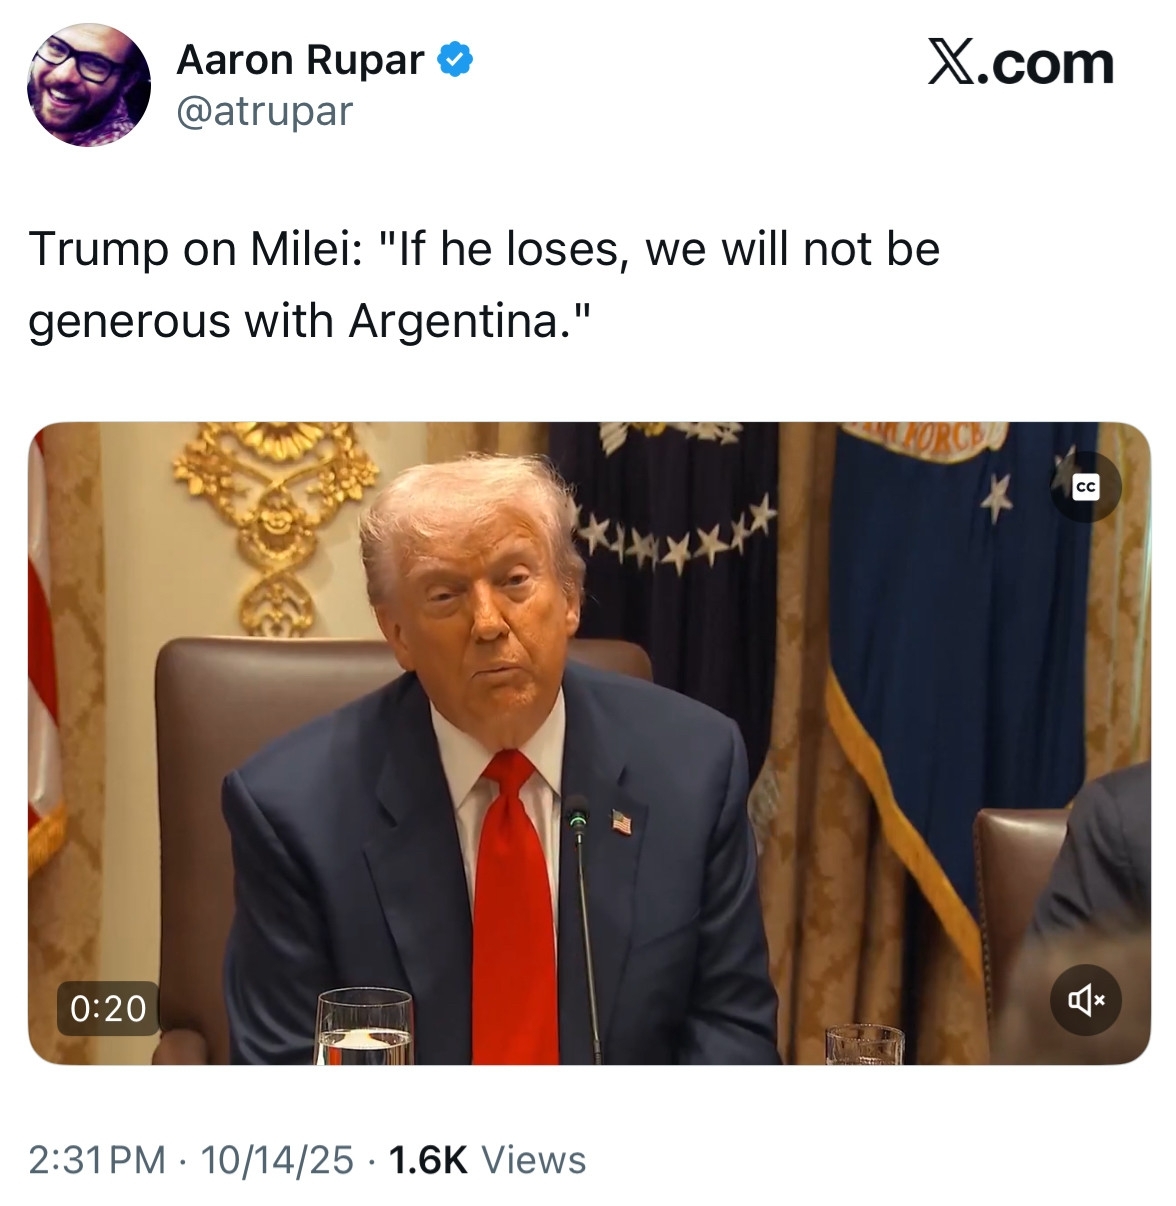Click the 0:20 video duration badge
Viewport: 1176px width, 1206px height.
(108, 1007)
